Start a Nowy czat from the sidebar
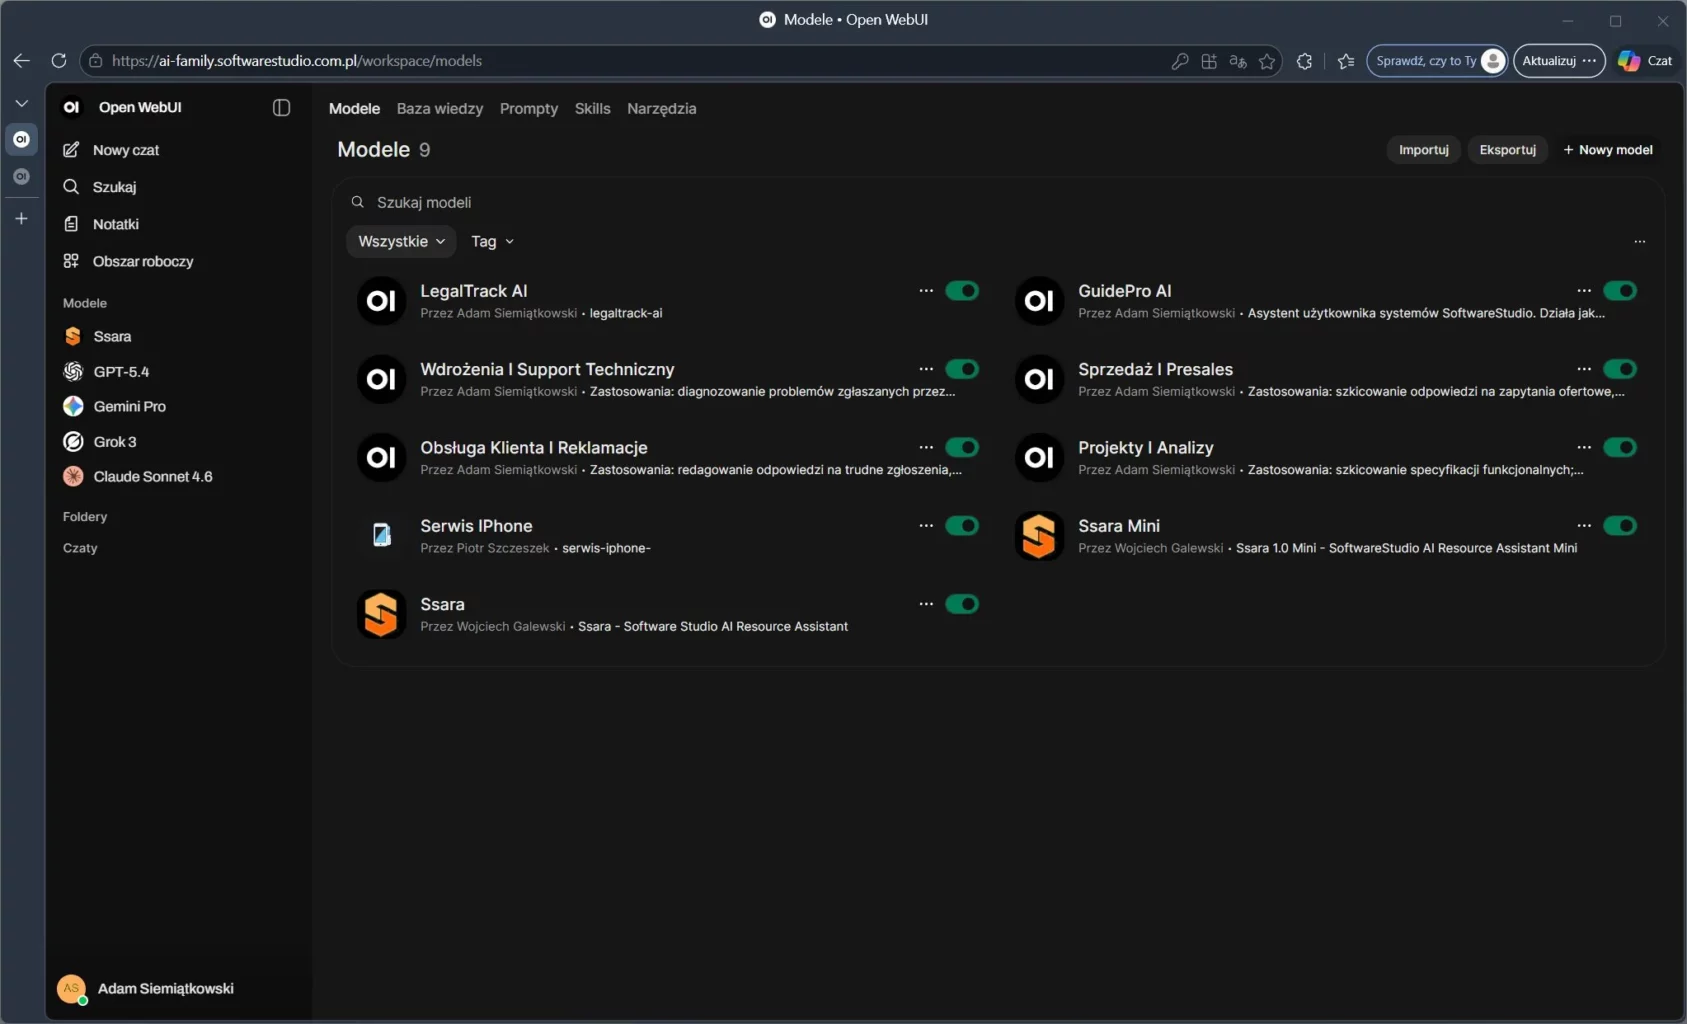 (x=125, y=149)
